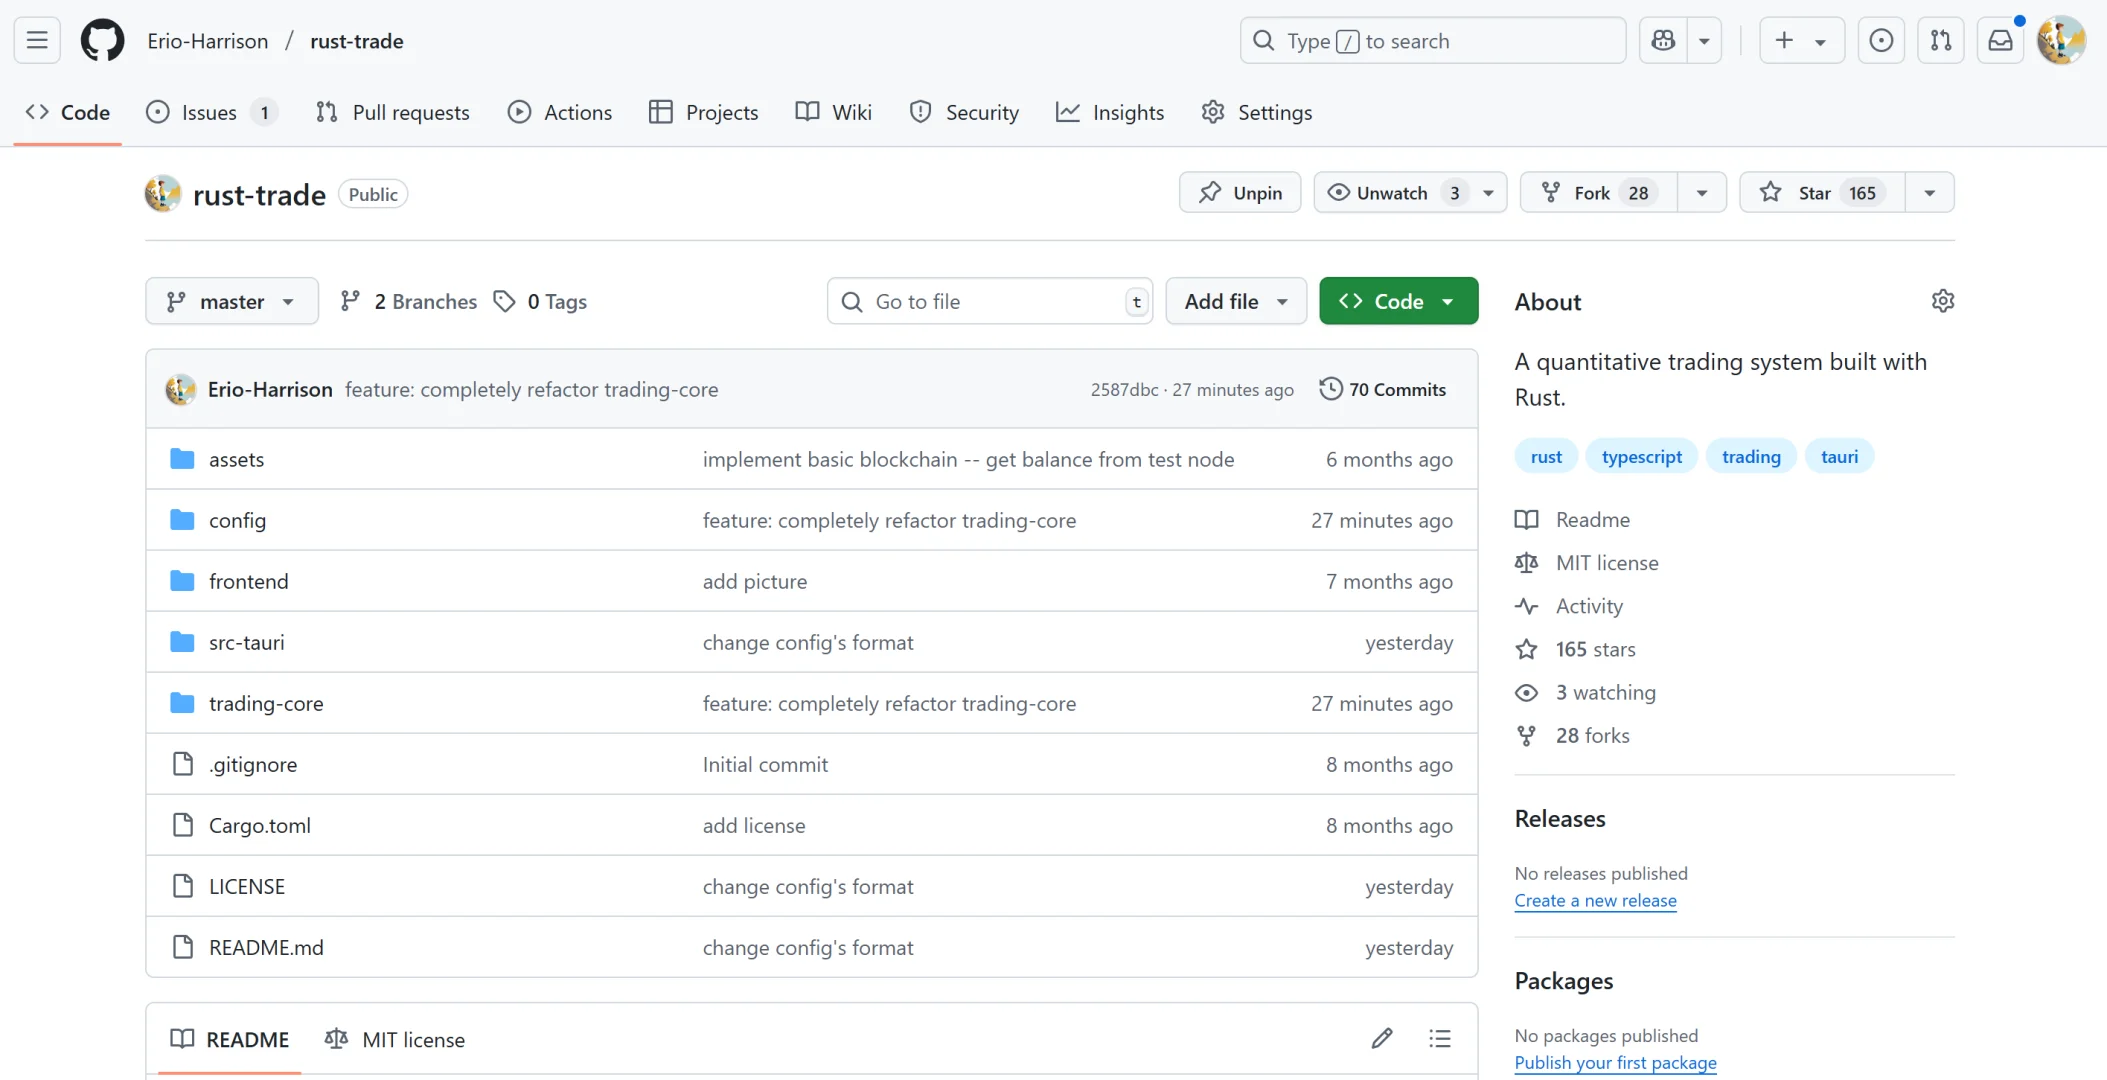The image size is (2107, 1080).
Task: Open the notifications inbox icon
Action: [x=2000, y=41]
